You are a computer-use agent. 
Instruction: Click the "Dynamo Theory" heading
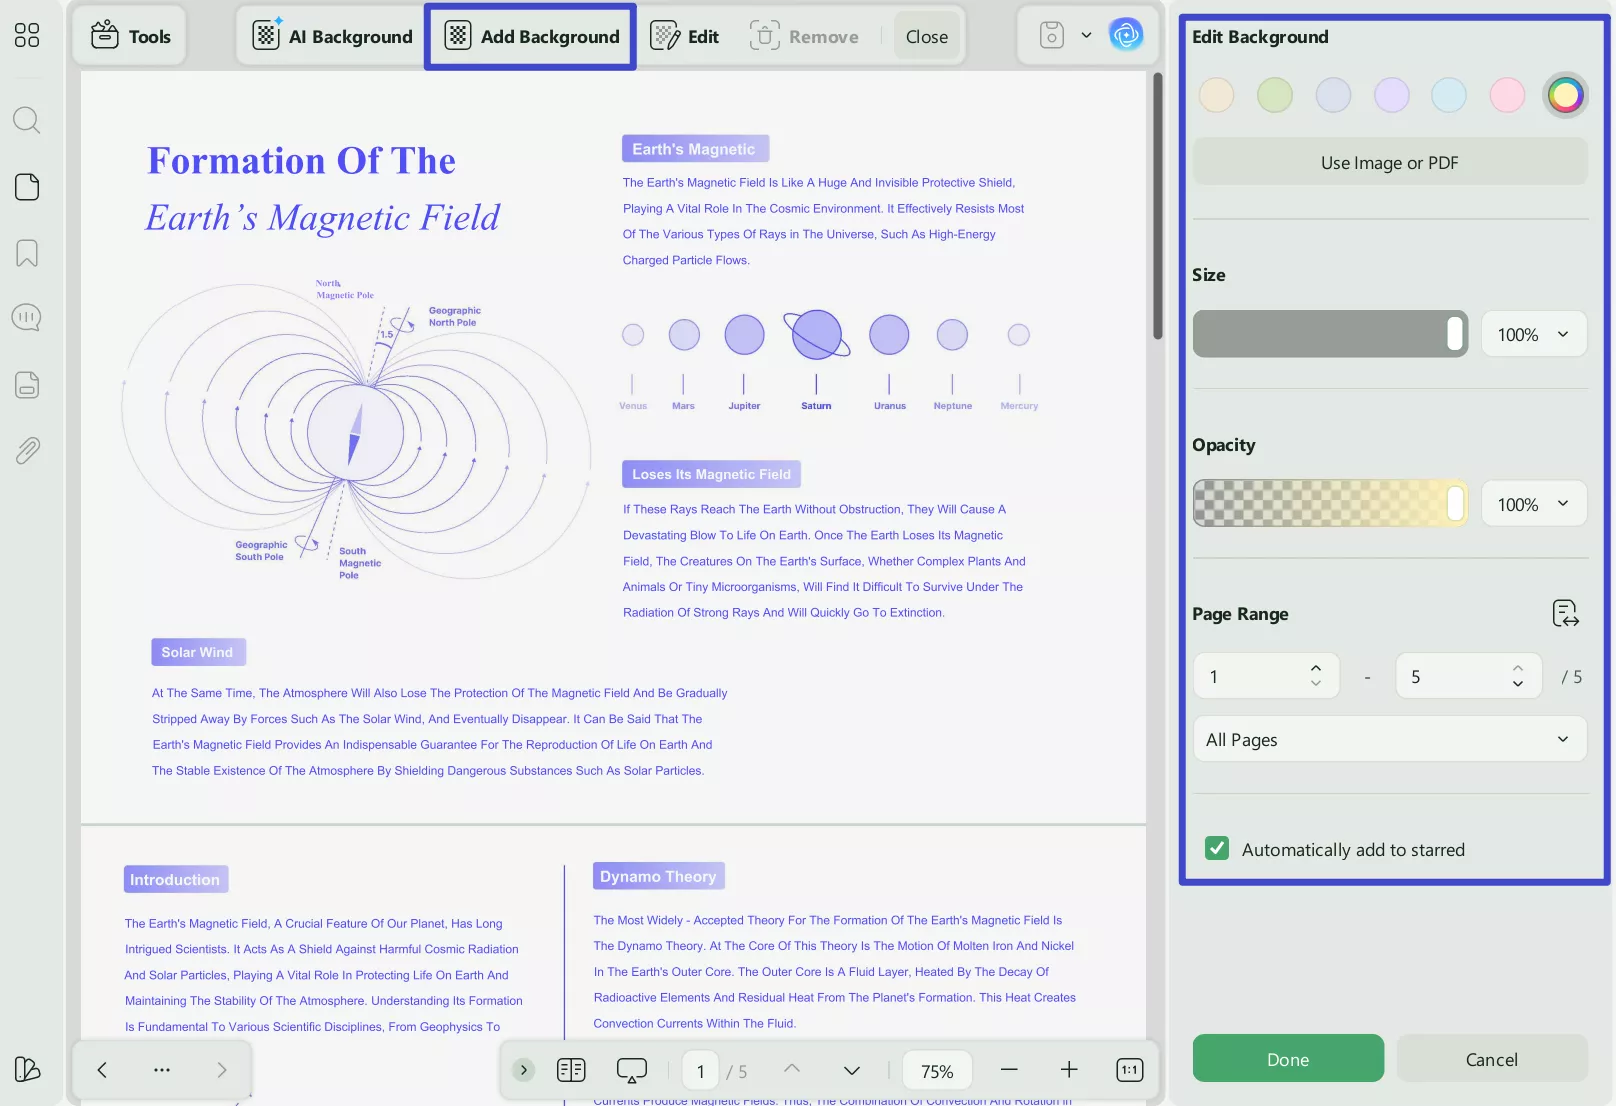click(x=659, y=876)
